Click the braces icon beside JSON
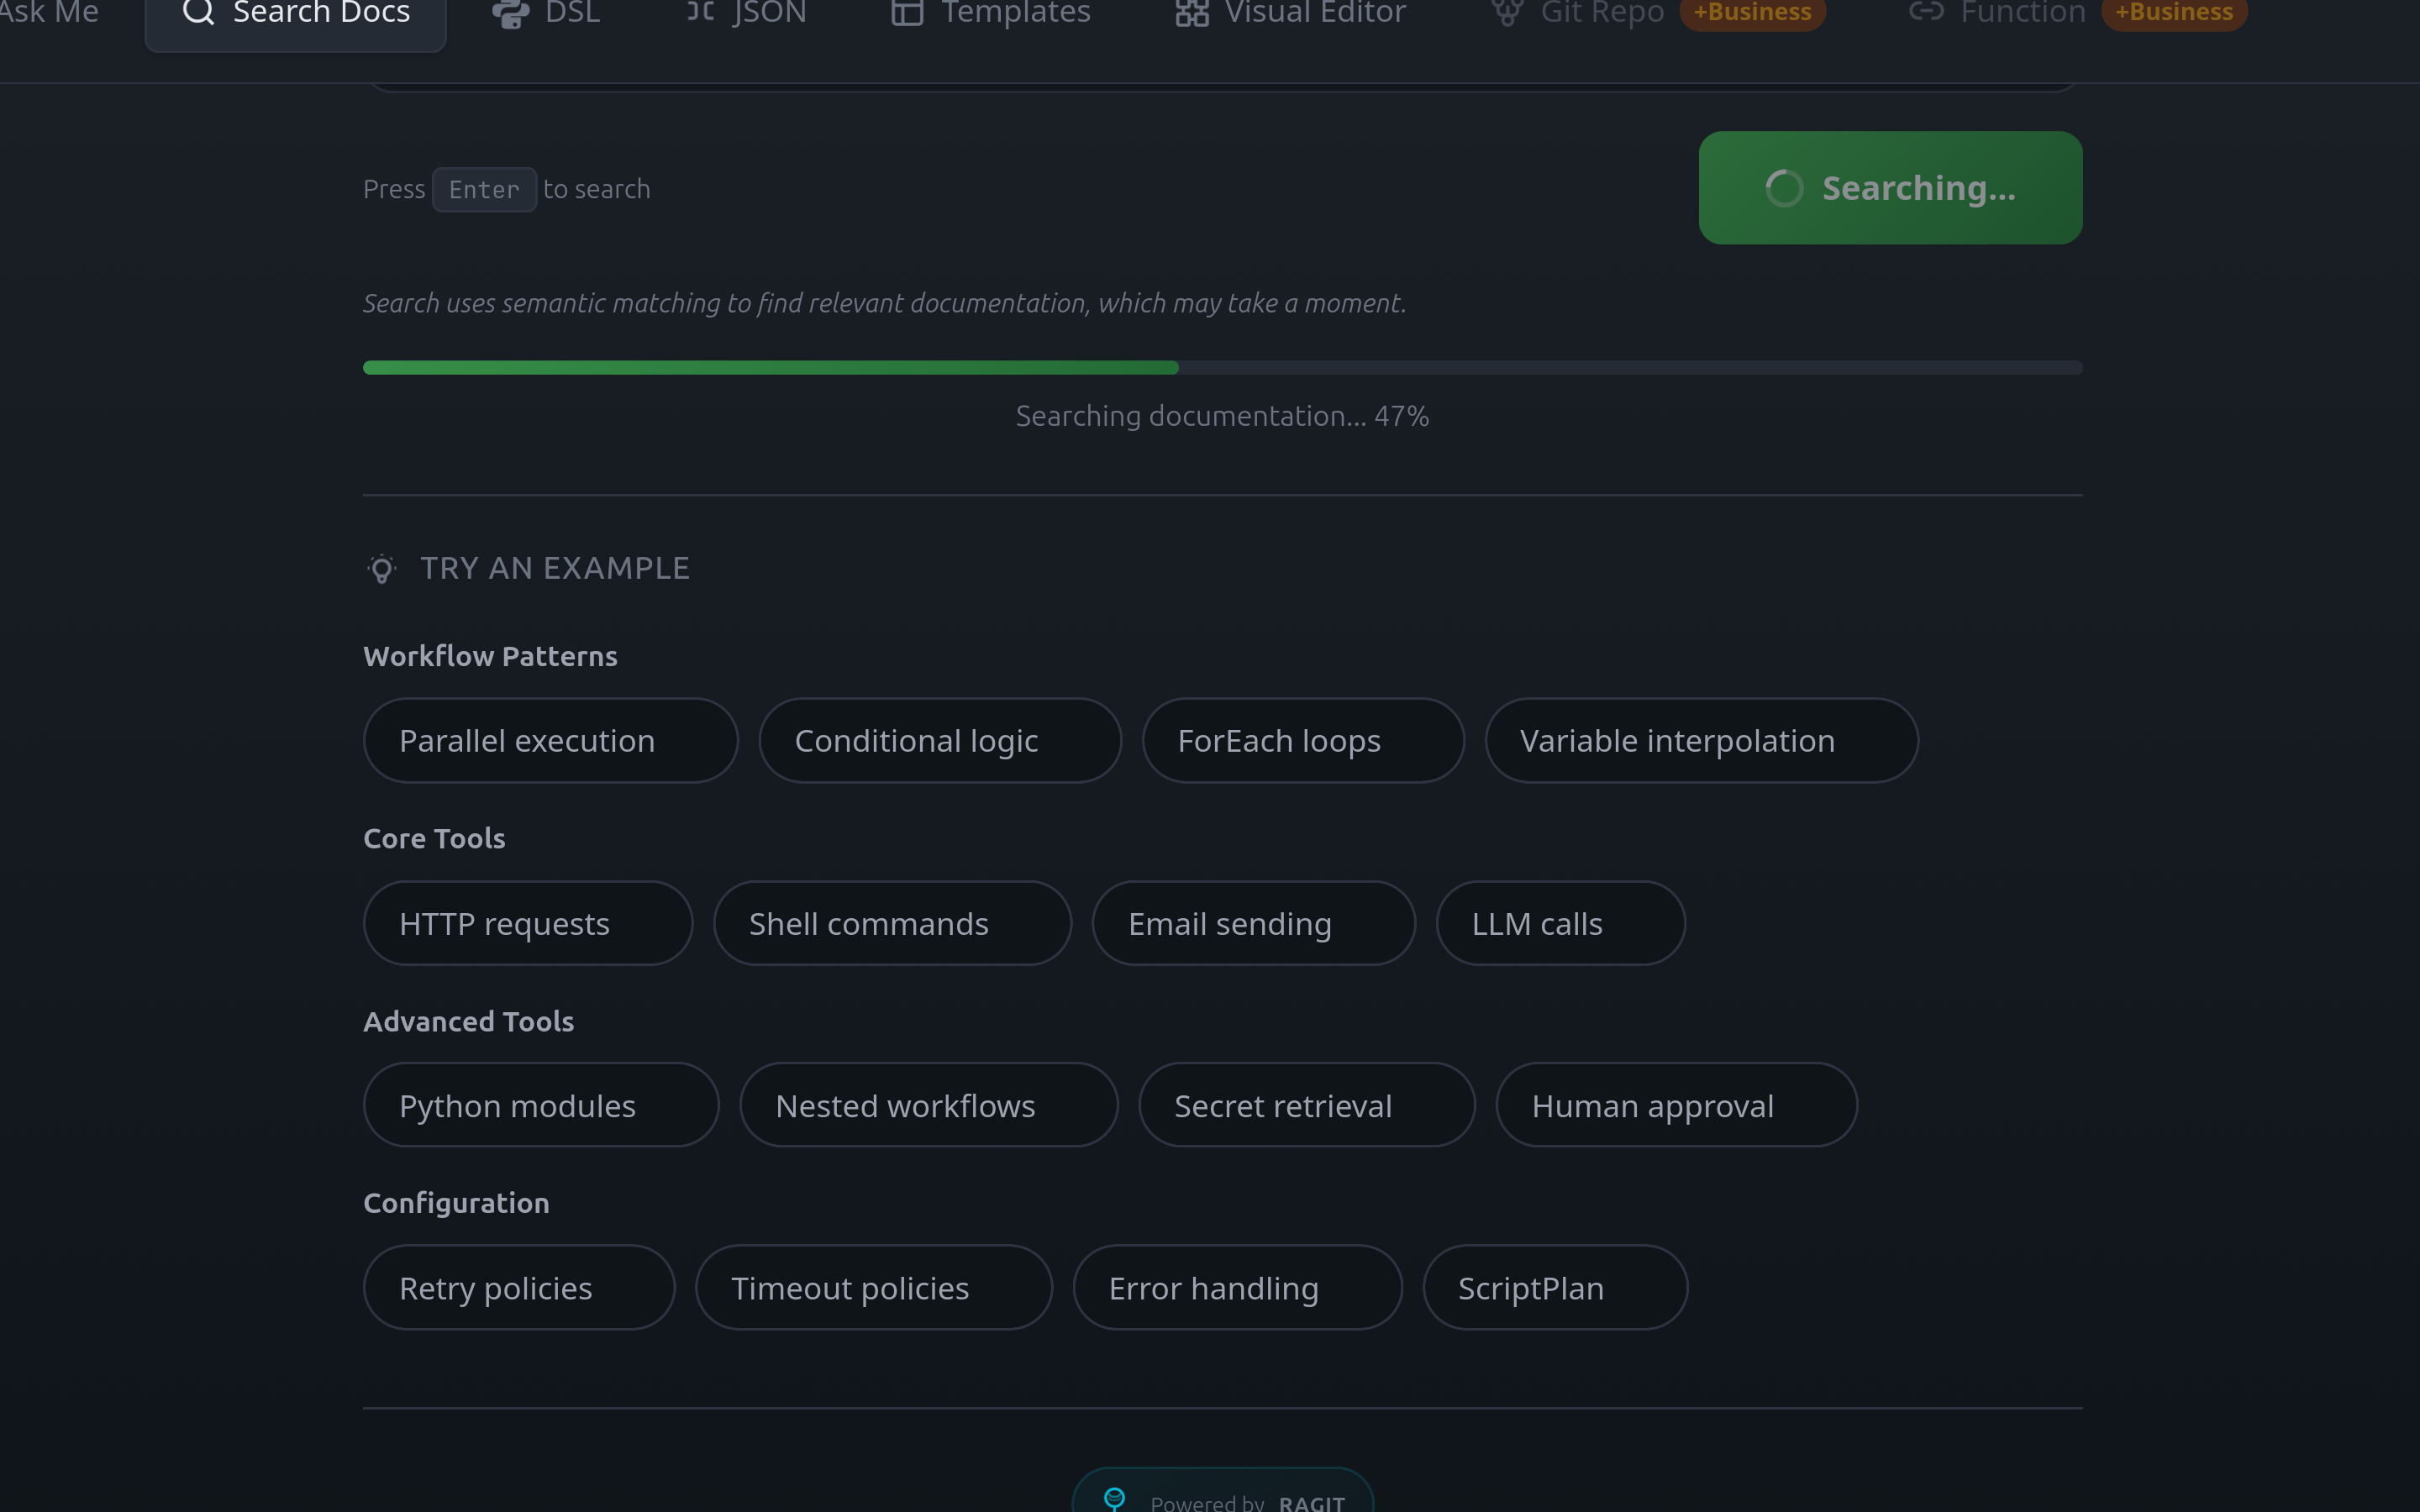2420x1512 pixels. (x=700, y=12)
